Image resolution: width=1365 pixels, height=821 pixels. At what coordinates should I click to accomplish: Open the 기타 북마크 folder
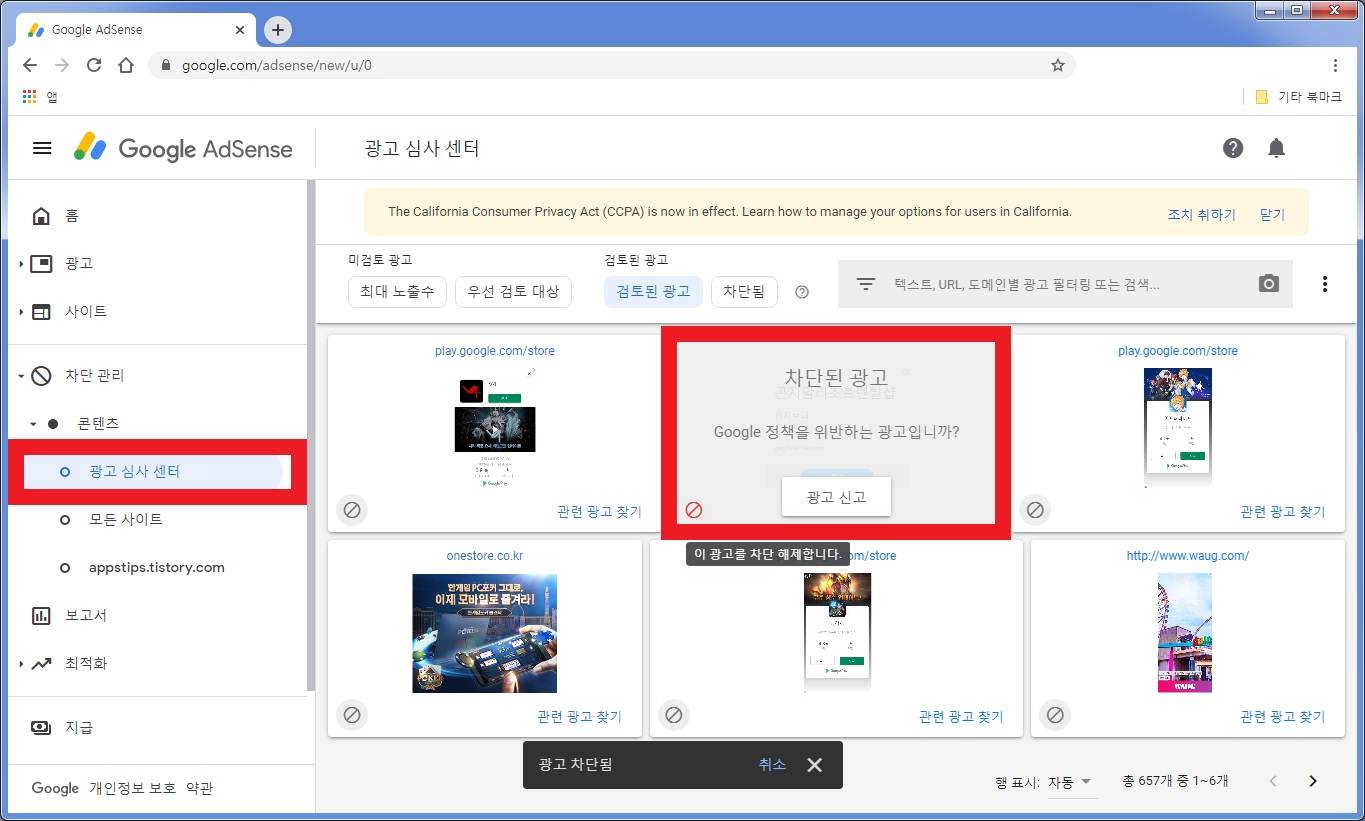[x=1298, y=97]
